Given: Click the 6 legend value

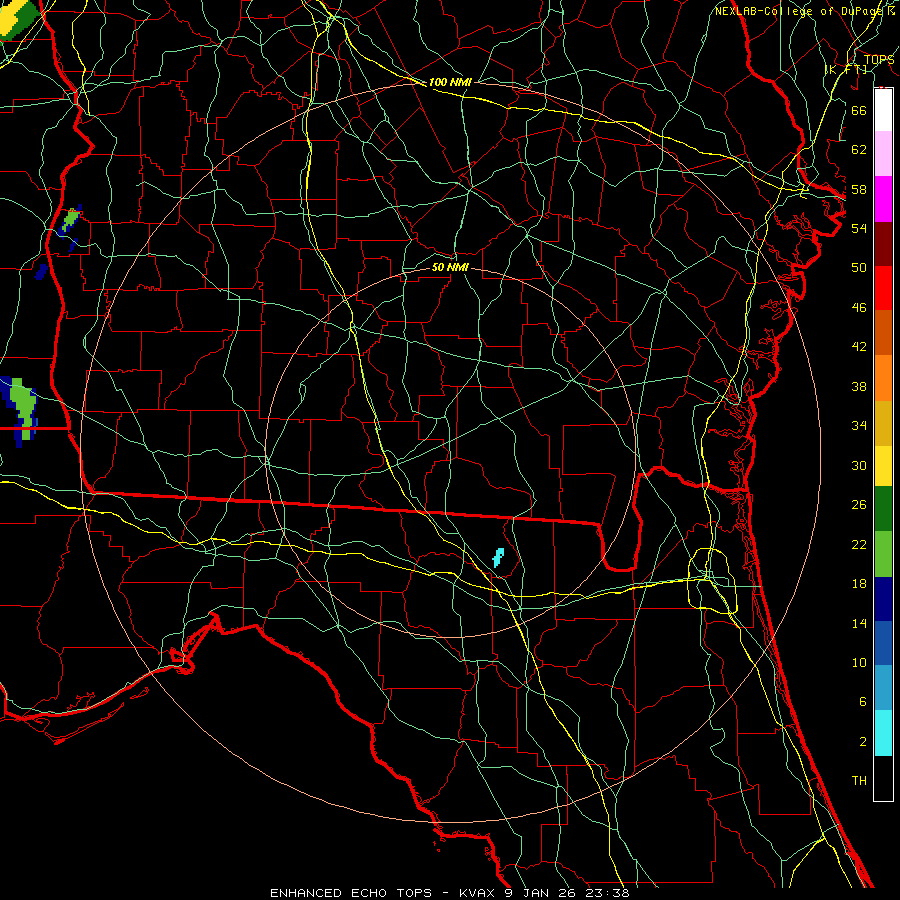Looking at the screenshot, I should tap(862, 701).
